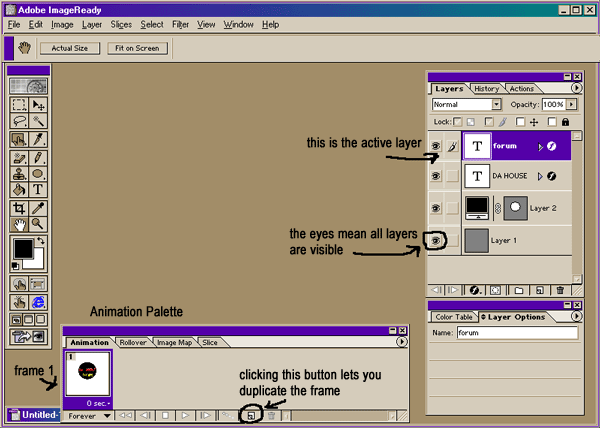Screen dimensions: 600x428
Task: Select the Type tool in the toolbox
Action: pos(38,189)
